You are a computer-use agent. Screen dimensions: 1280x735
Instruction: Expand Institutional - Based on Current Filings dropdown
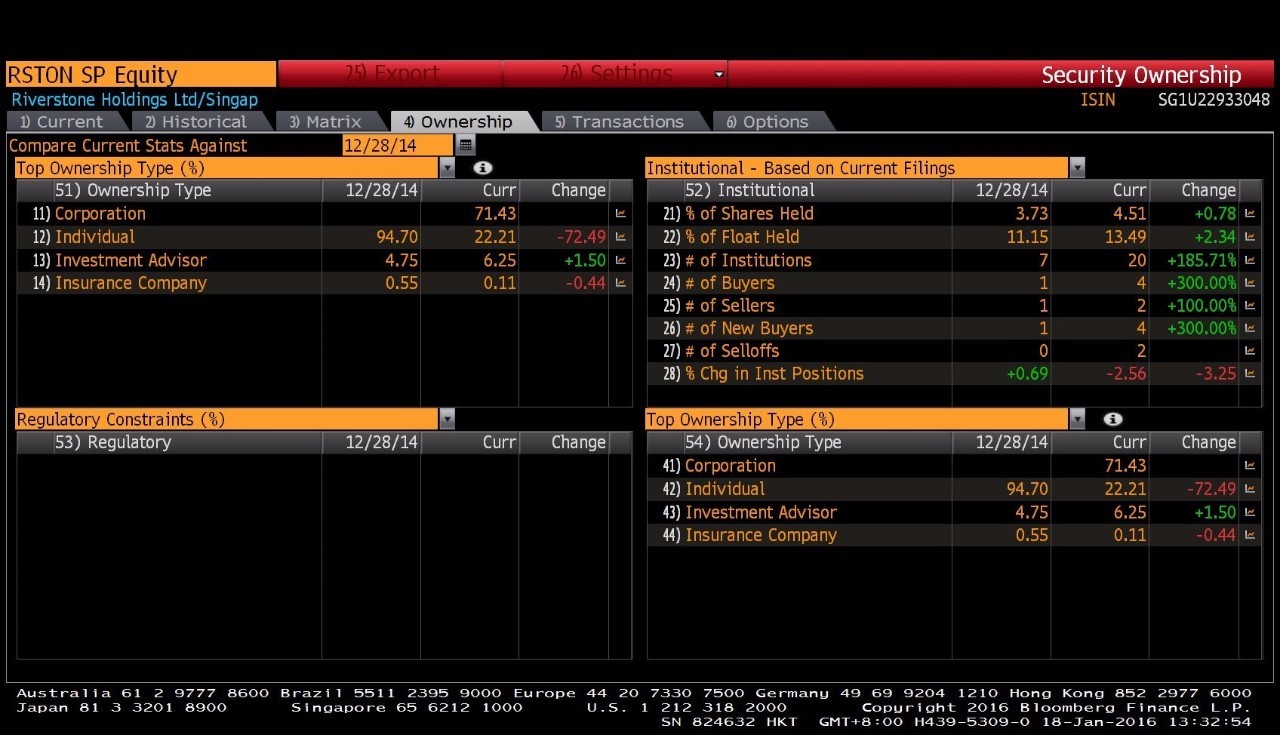click(1077, 168)
